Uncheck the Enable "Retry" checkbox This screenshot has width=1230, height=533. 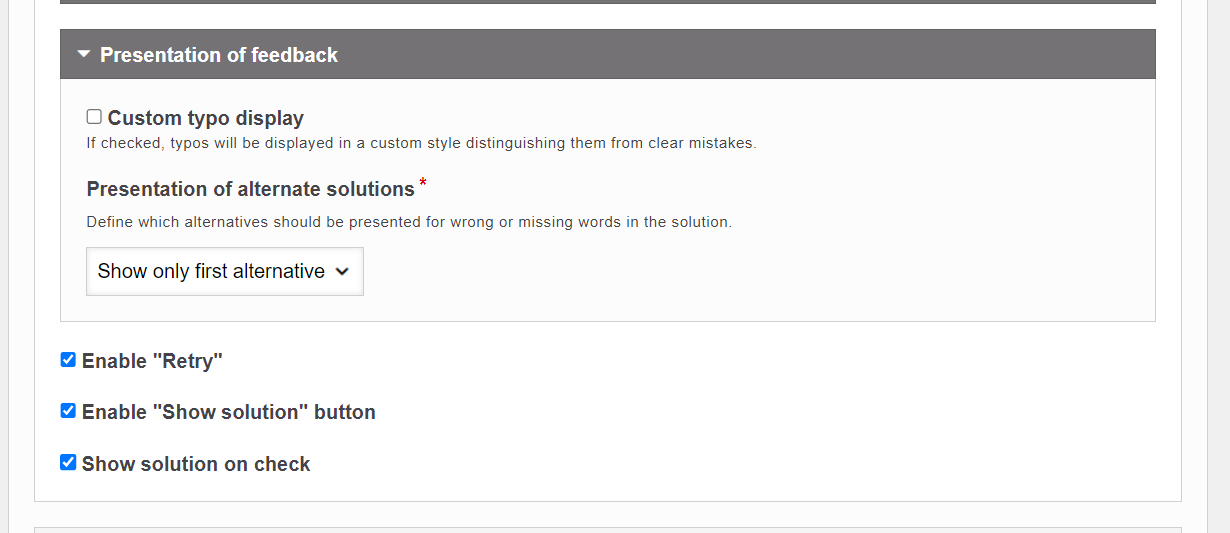point(68,360)
